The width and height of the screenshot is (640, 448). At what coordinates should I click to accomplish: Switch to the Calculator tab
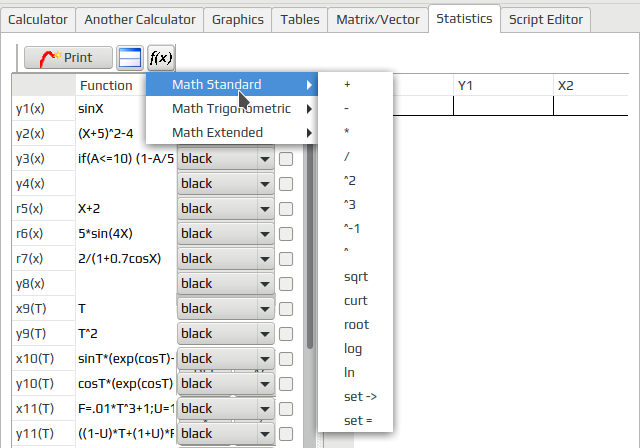[x=38, y=20]
